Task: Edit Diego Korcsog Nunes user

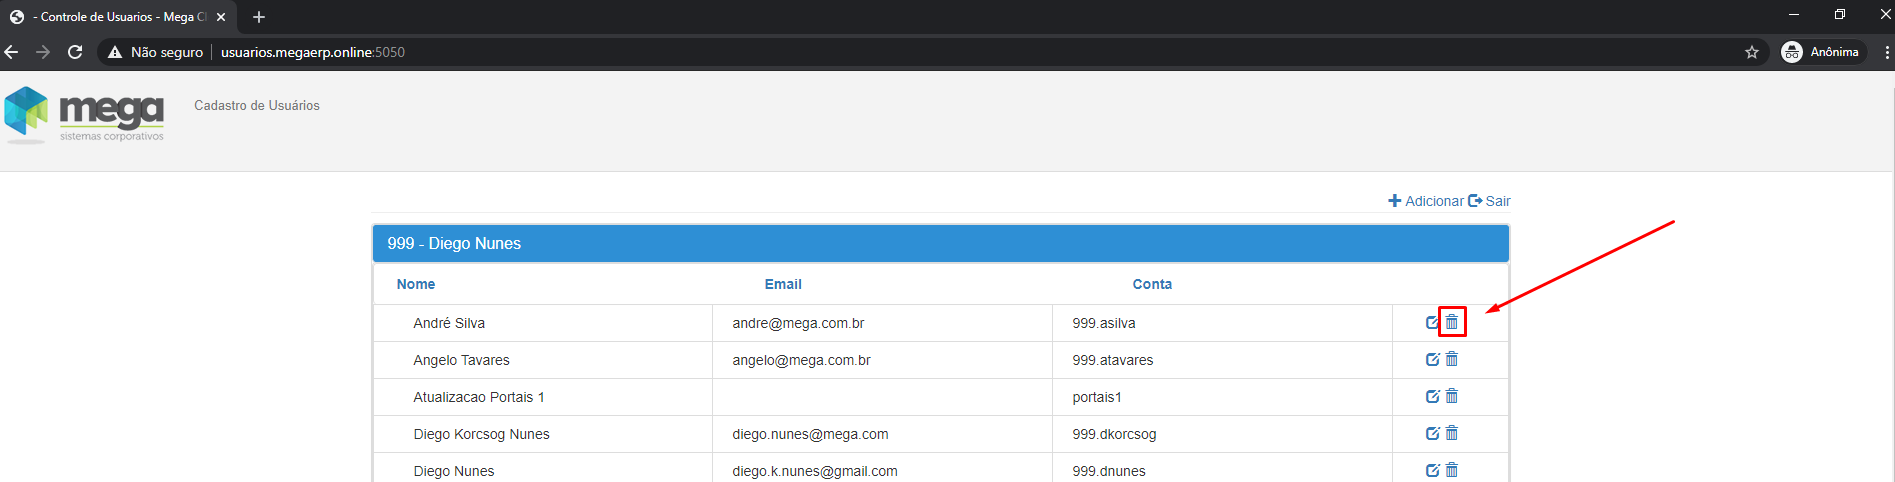Action: coord(1432,433)
